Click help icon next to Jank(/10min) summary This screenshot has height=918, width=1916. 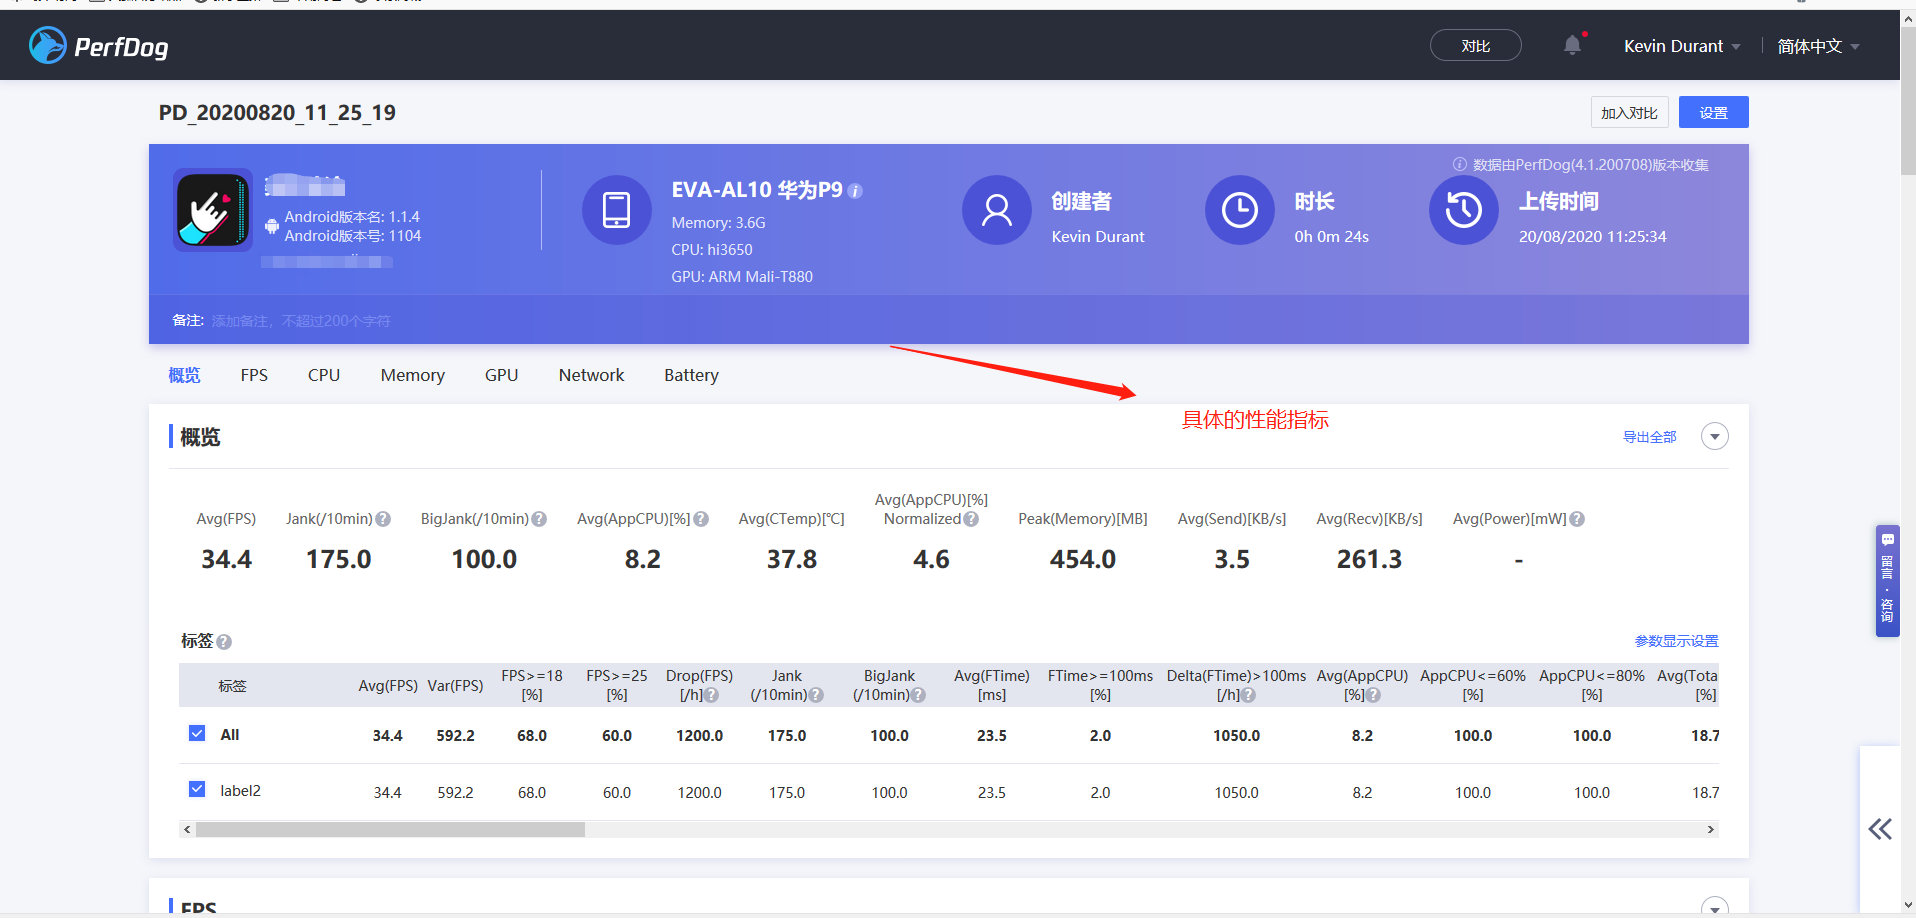(x=383, y=519)
